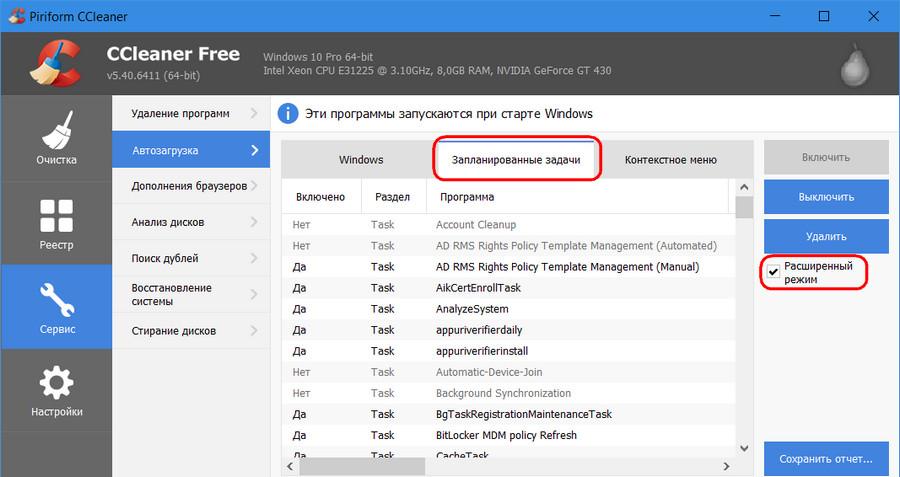Click Сохранить отчет button
Screen dimensions: 900x477
point(826,459)
